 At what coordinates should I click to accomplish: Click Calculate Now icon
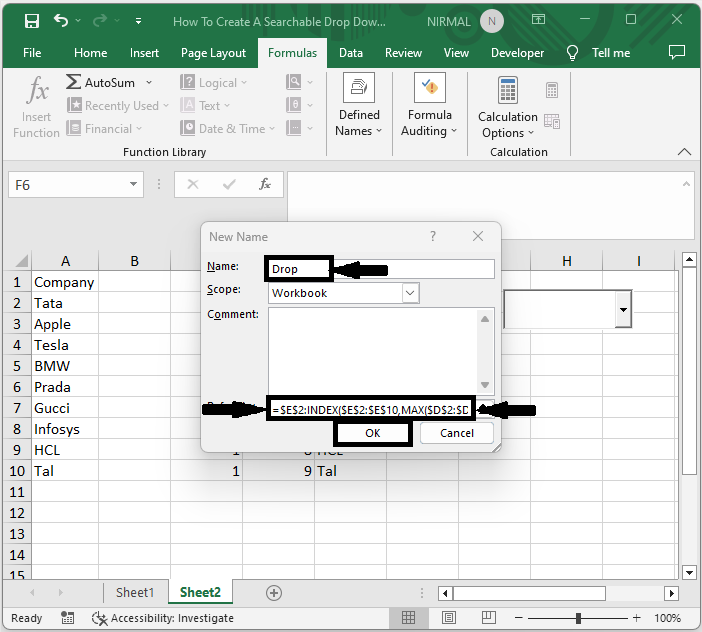tap(552, 90)
